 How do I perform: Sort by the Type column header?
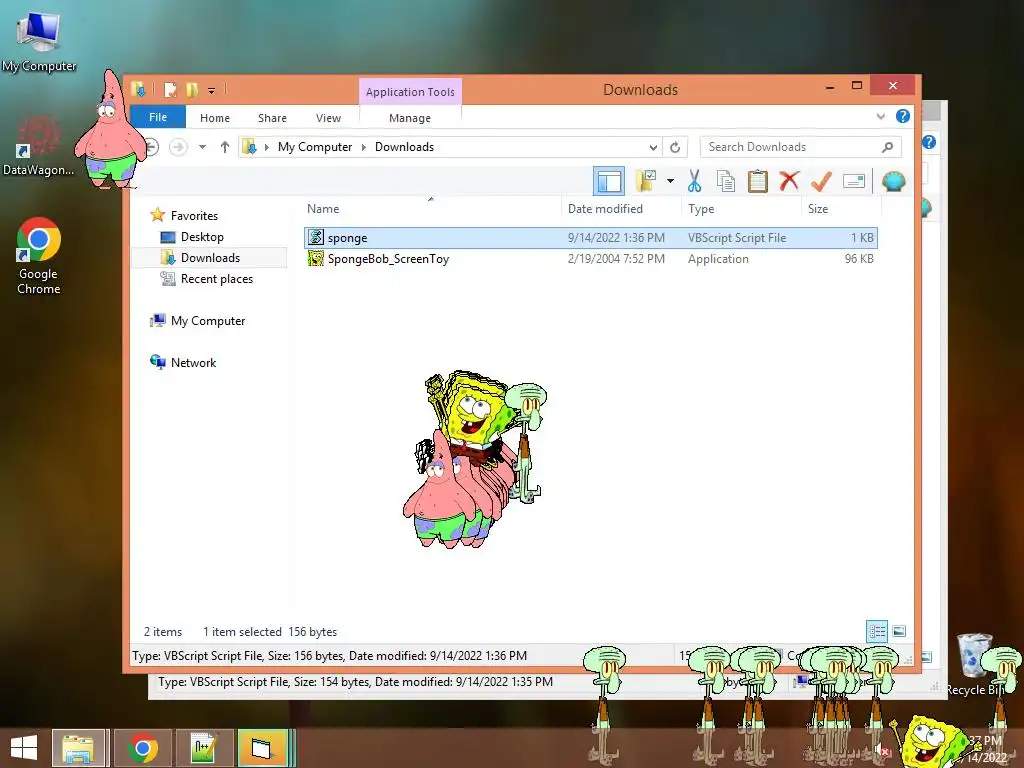(701, 209)
